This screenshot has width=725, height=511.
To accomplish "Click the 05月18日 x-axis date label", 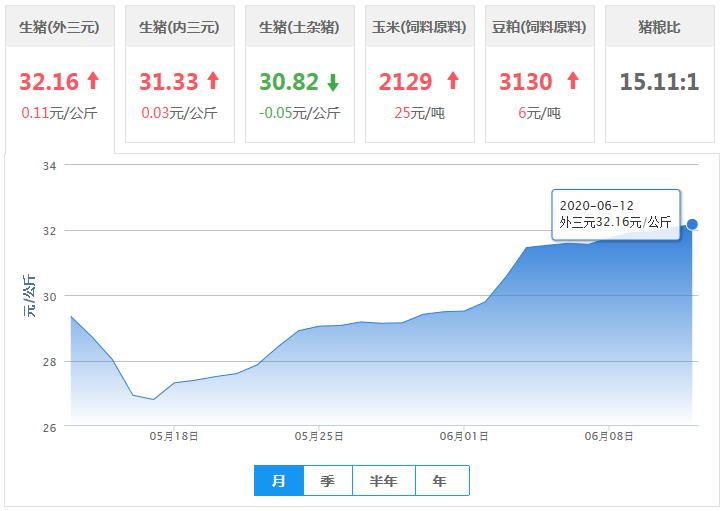I will (x=174, y=436).
